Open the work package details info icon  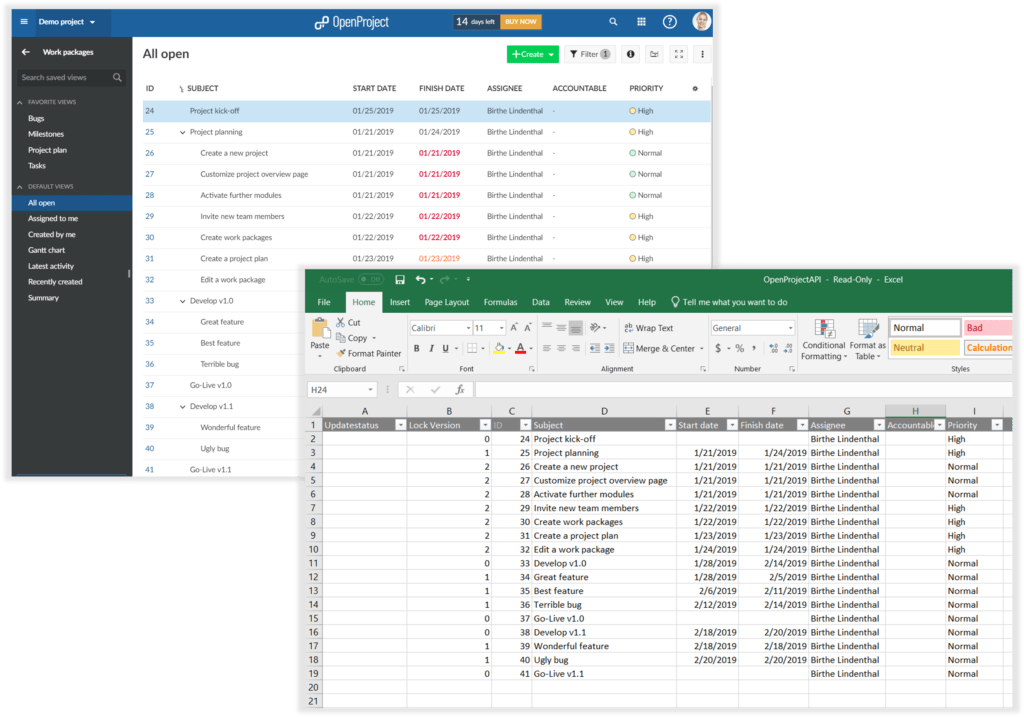pos(630,54)
